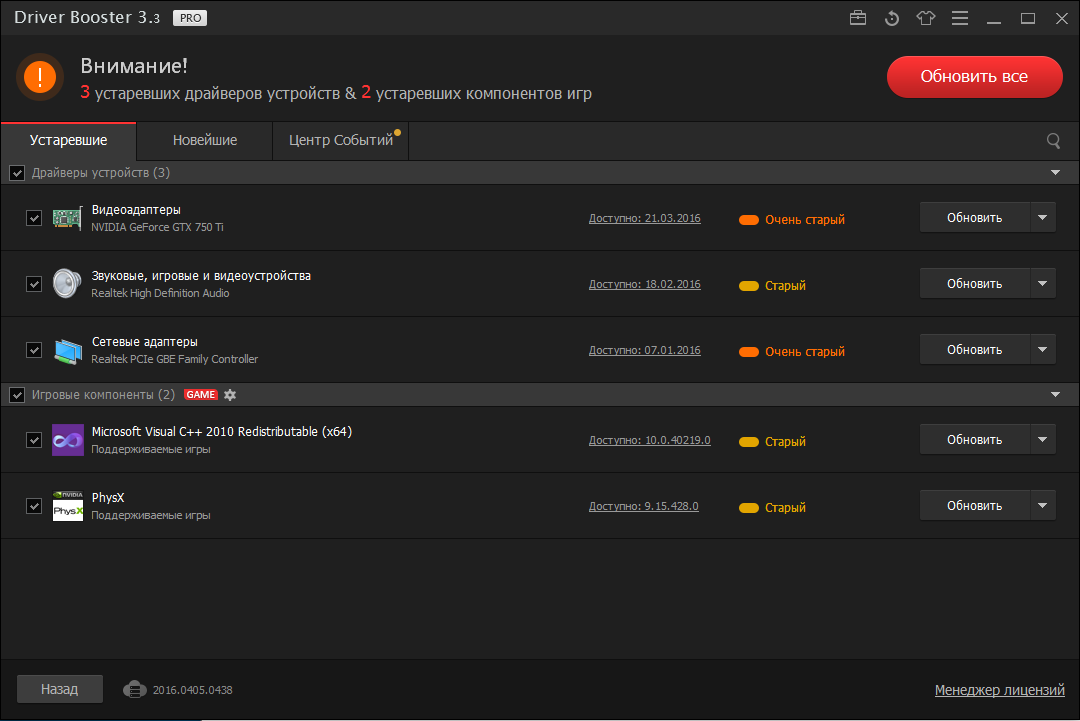
Task: Open the Центр Событий tab
Action: pos(341,140)
